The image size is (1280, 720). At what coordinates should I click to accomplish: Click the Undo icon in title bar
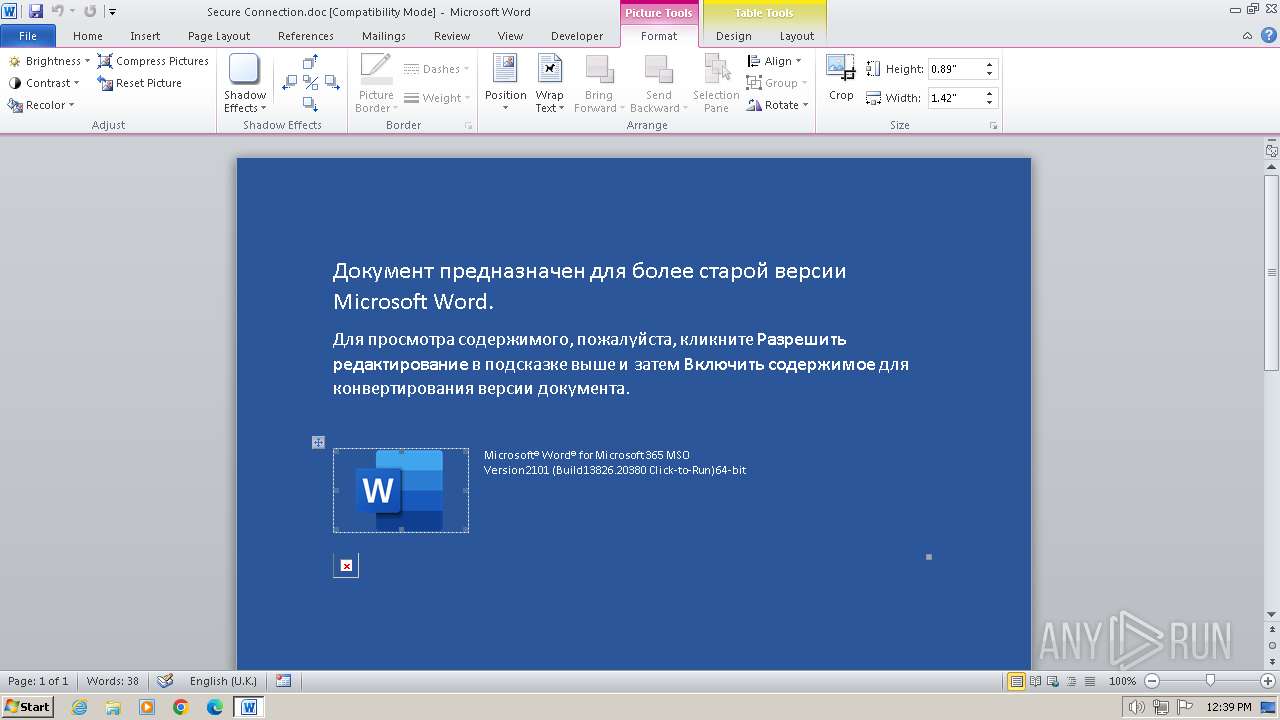(57, 11)
